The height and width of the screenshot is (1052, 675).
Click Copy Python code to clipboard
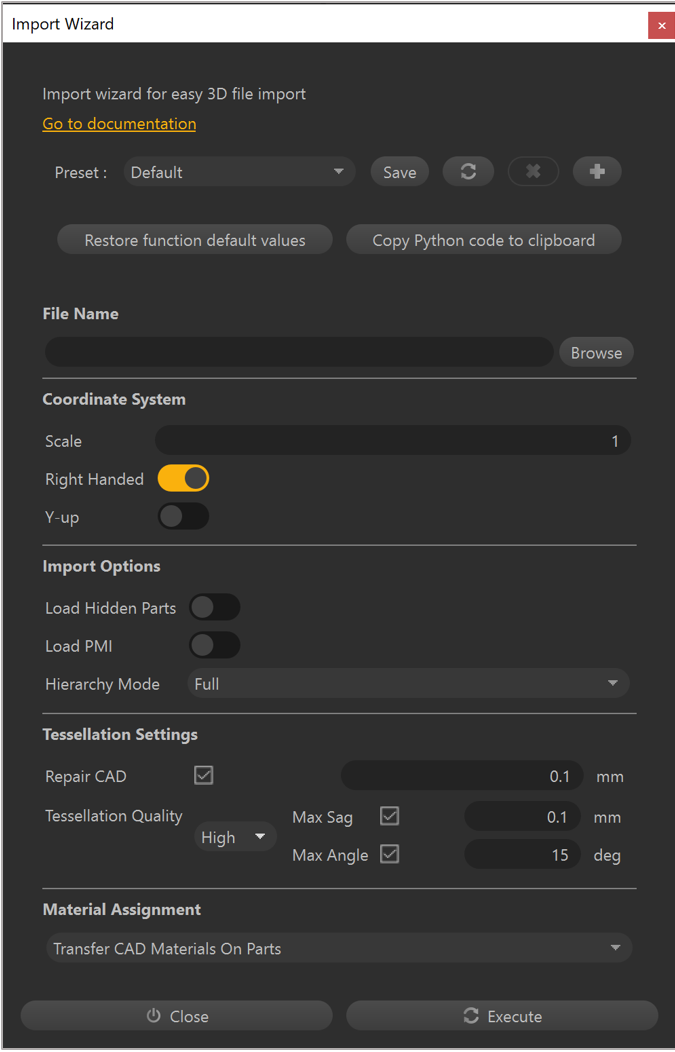pyautogui.click(x=483, y=240)
